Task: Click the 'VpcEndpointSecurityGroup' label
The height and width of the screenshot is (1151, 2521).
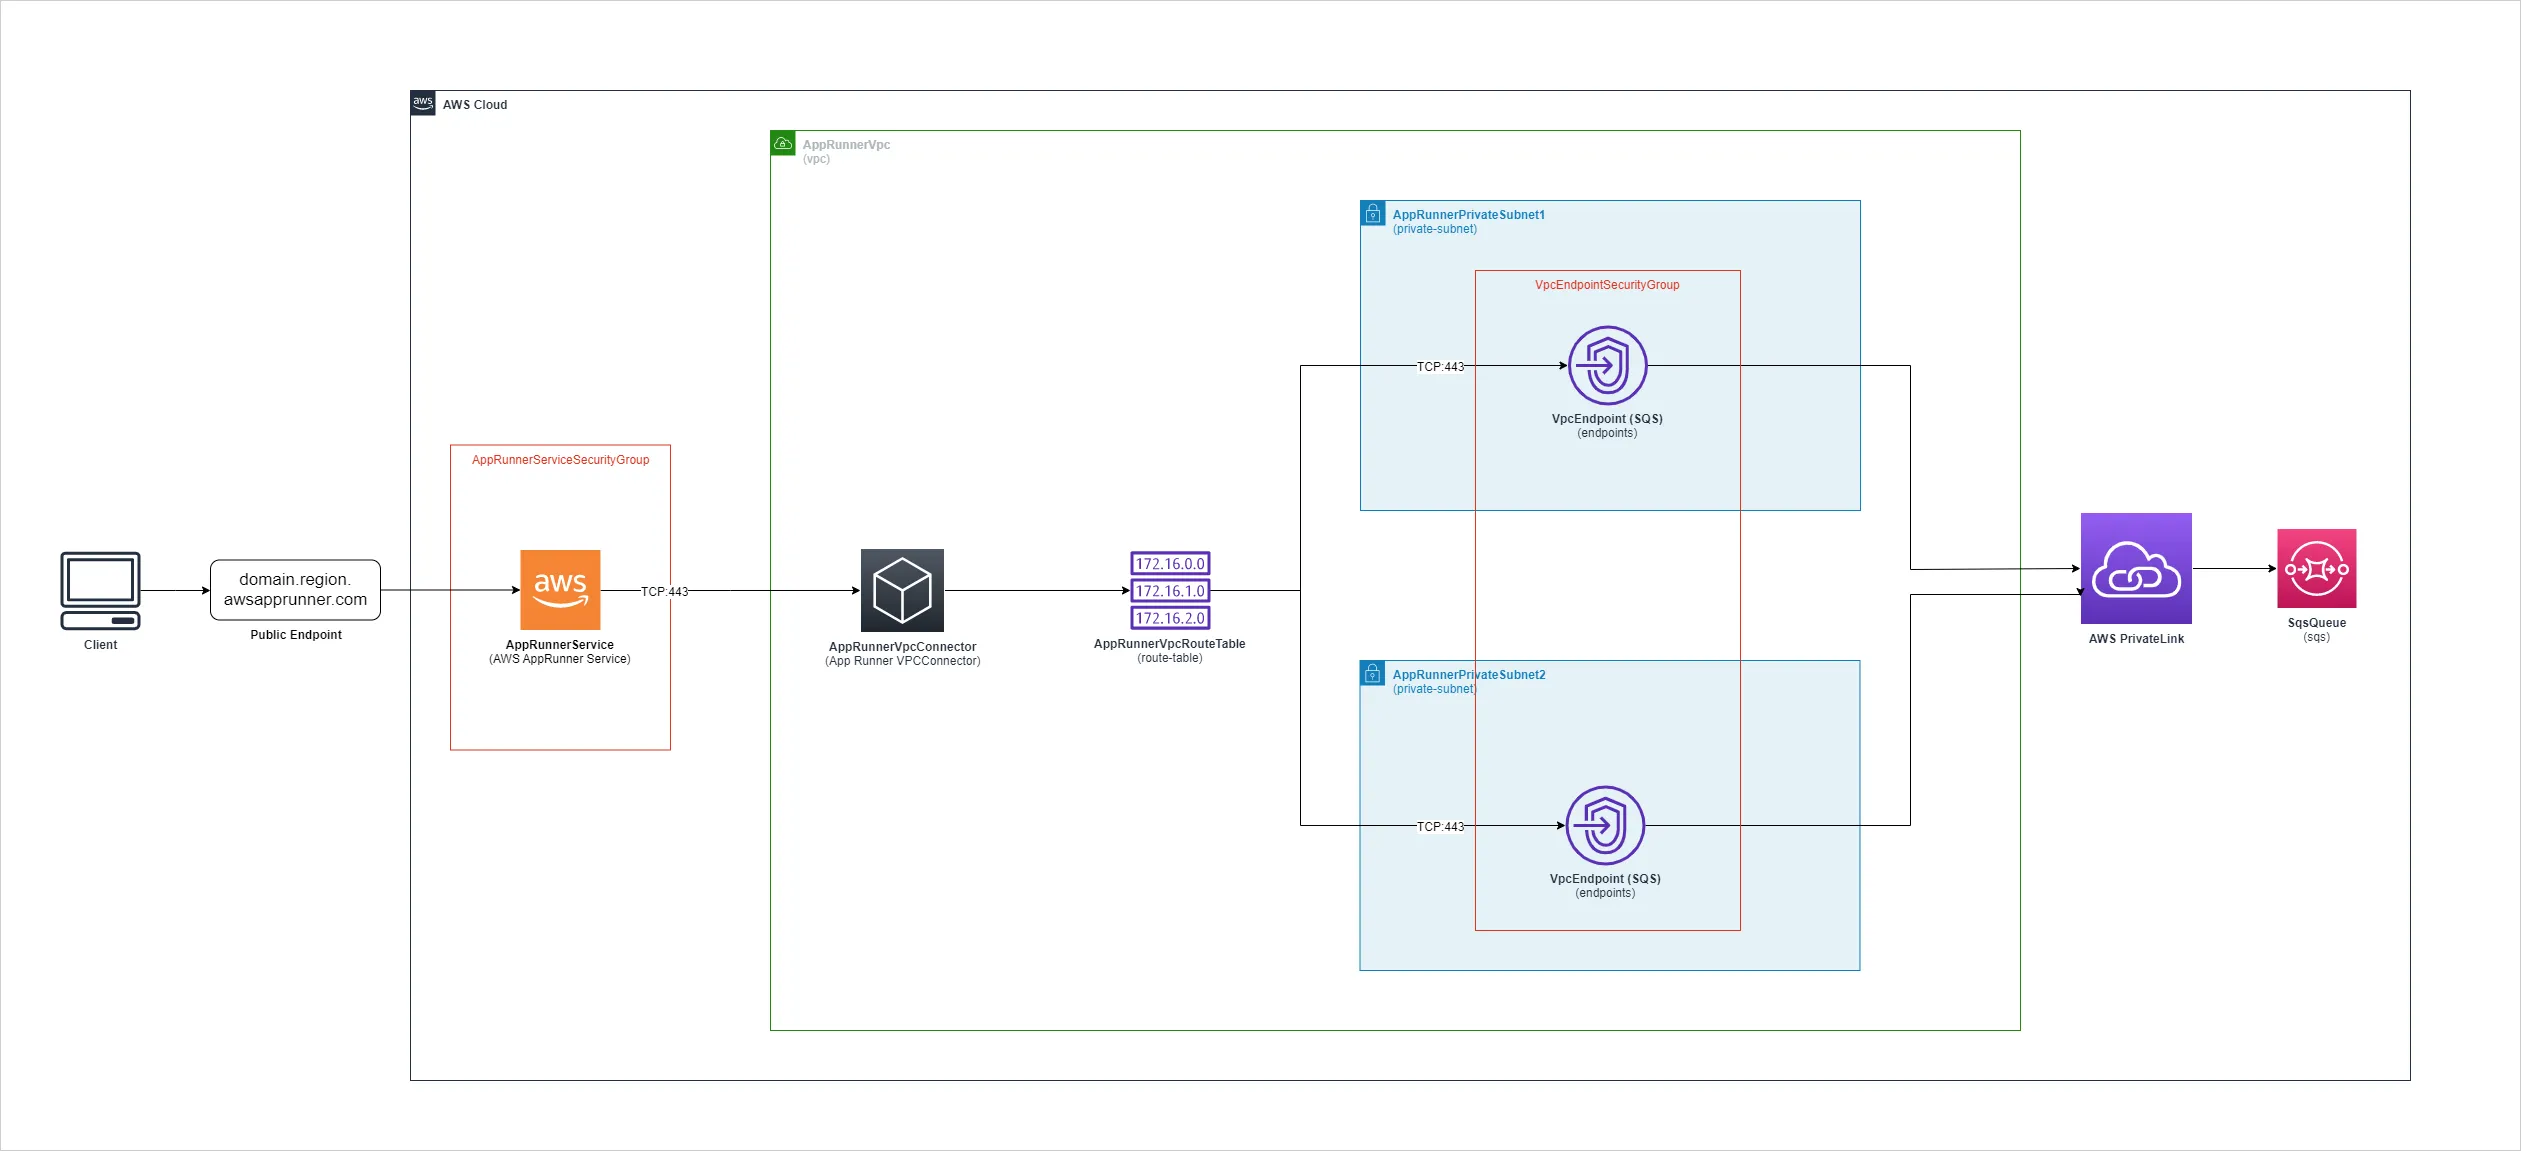Action: (x=1607, y=285)
